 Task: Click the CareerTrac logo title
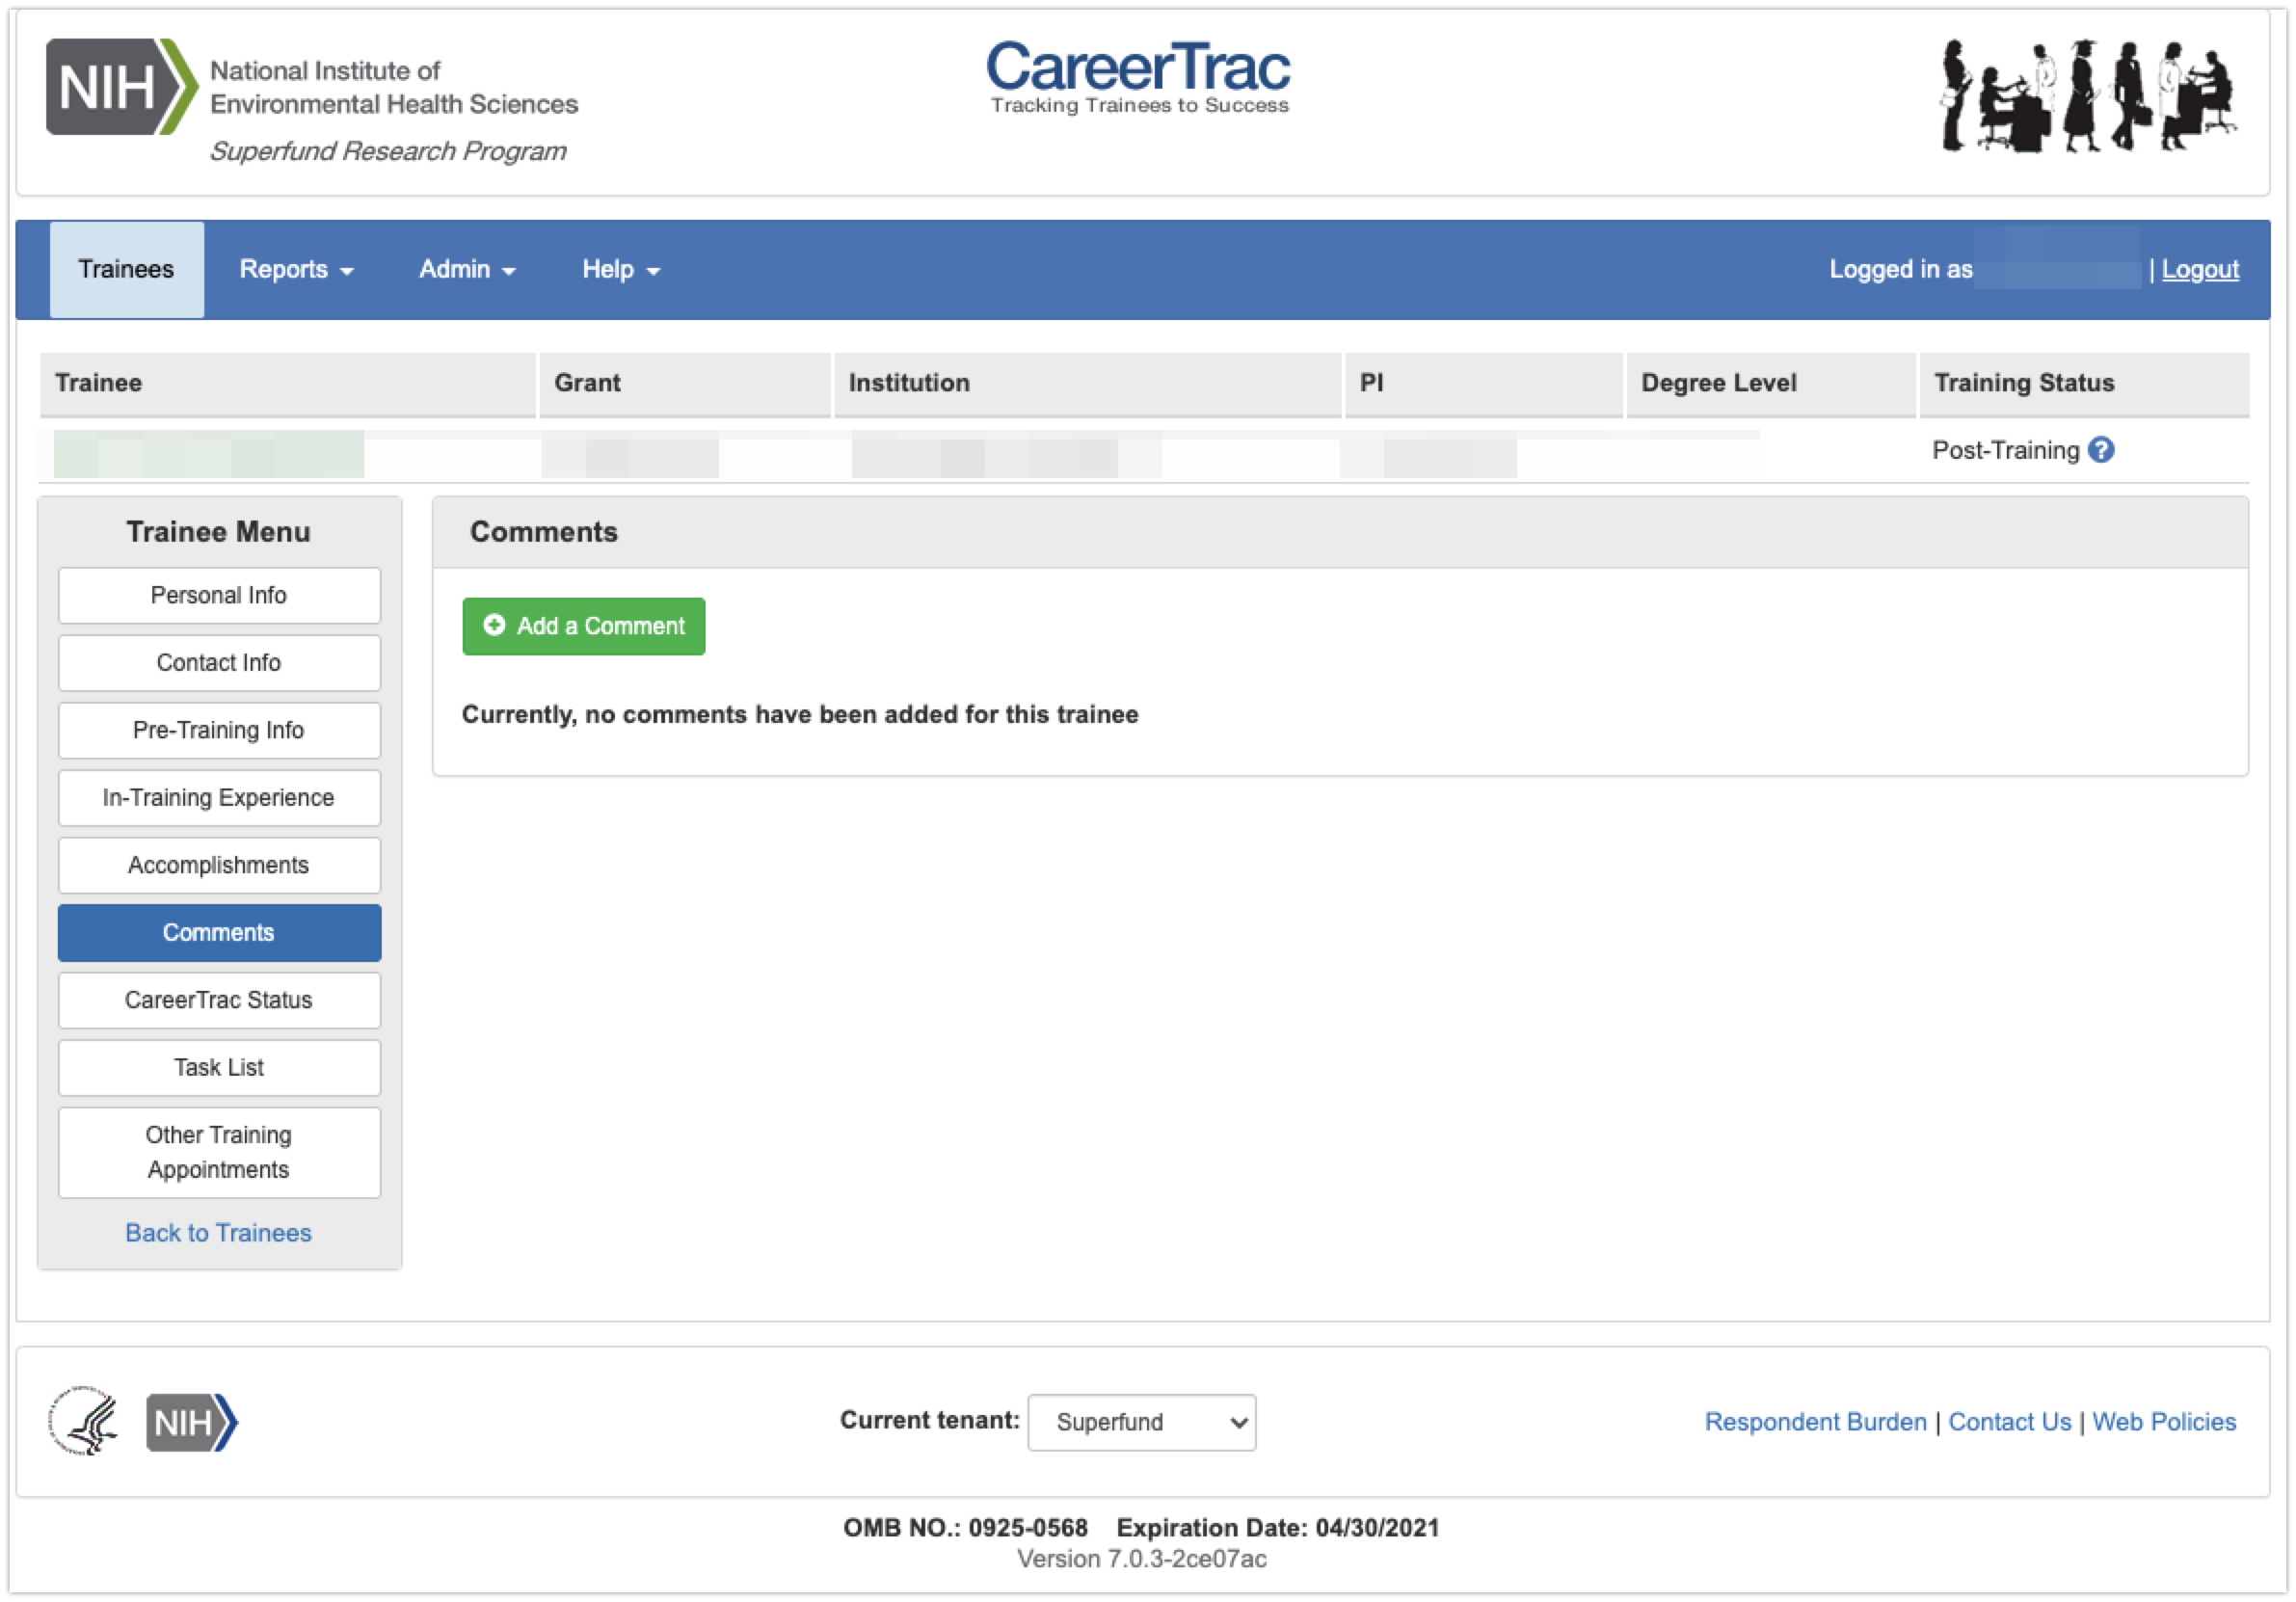tap(1138, 77)
